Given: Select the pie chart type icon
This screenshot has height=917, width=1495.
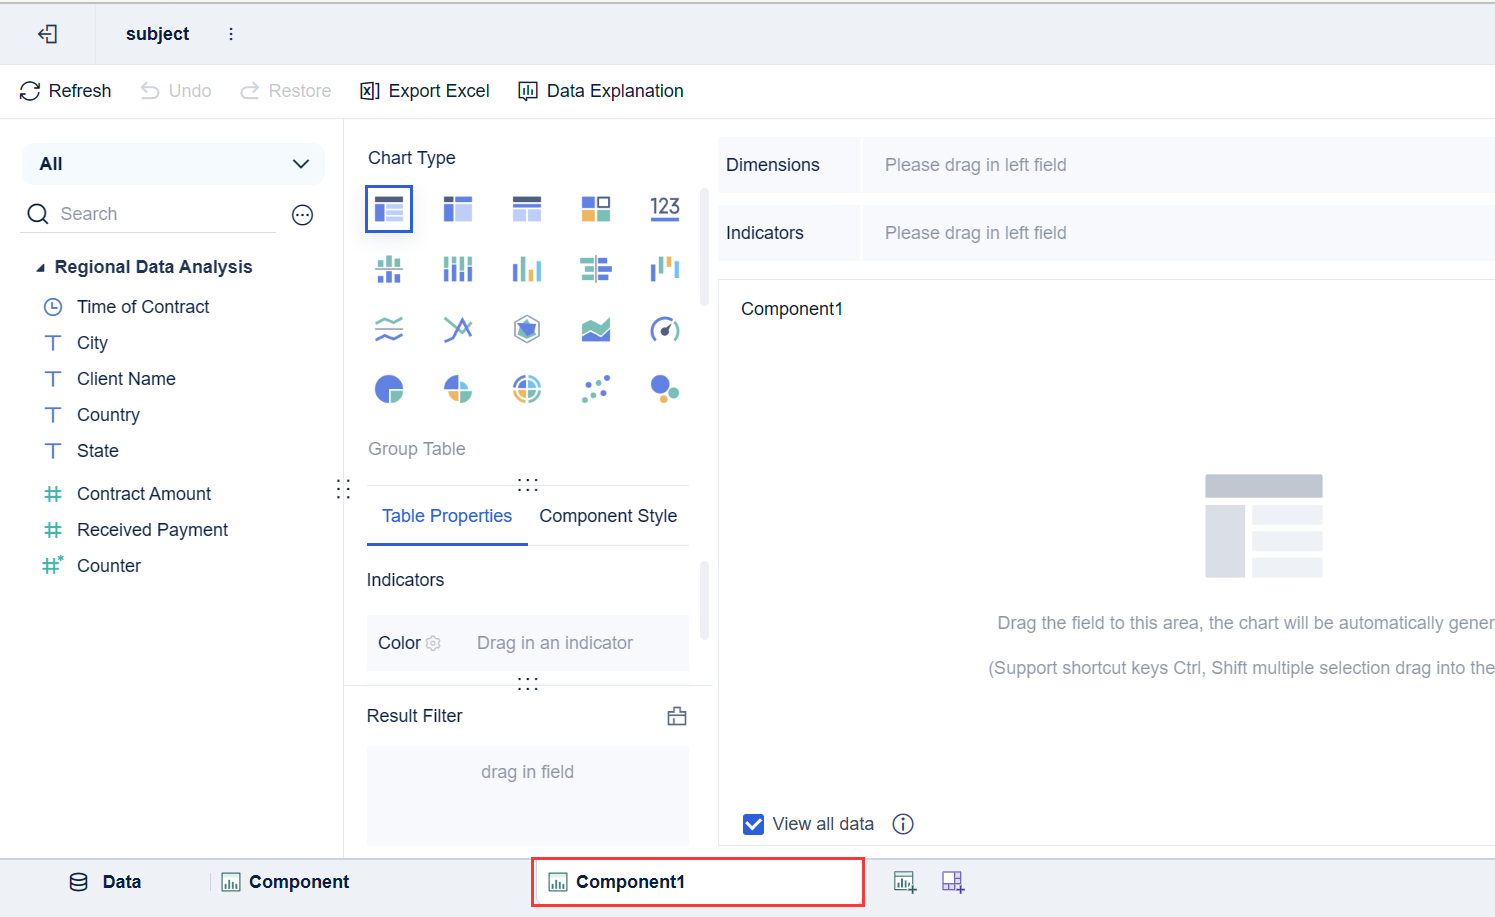Looking at the screenshot, I should [389, 389].
